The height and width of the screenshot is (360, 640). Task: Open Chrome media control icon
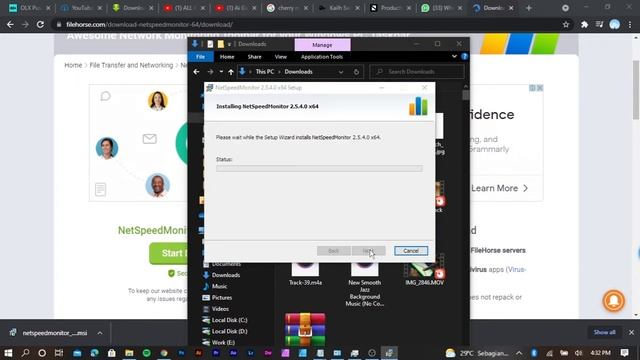pos(599,24)
